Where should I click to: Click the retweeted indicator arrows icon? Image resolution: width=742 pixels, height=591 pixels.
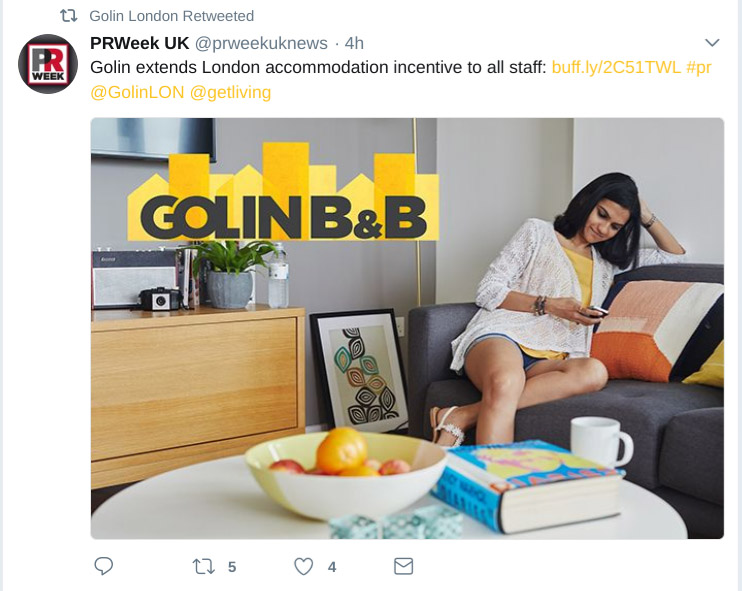[x=69, y=16]
